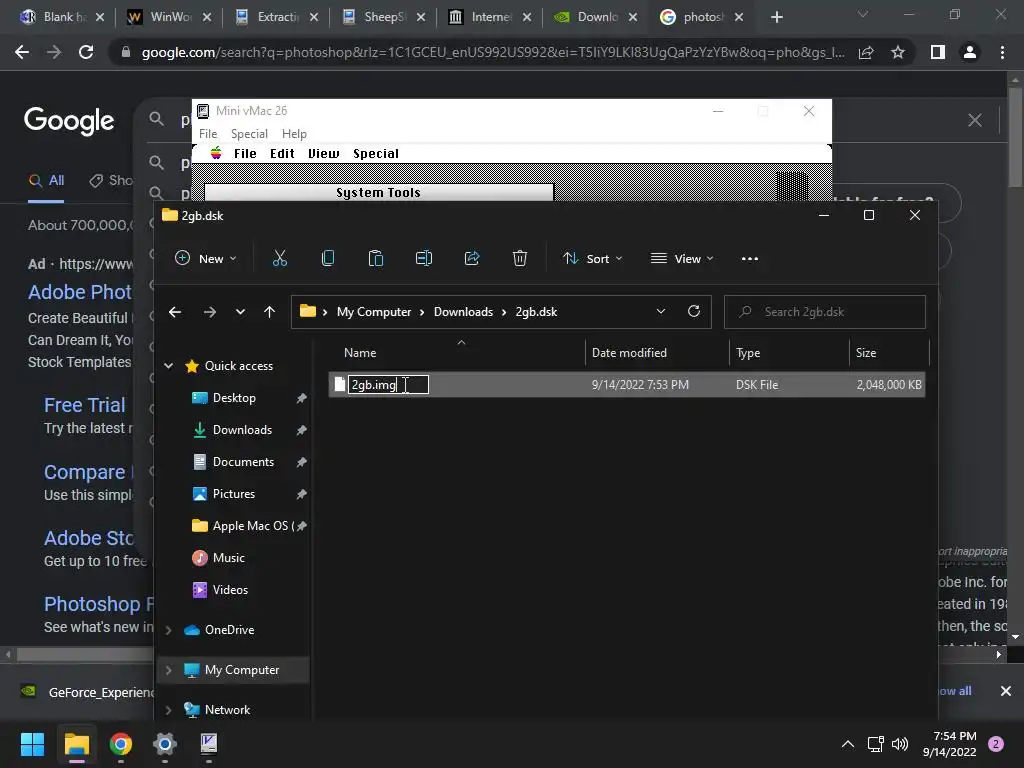Sort files by Type column header
Screen dimensions: 1024x768
pos(748,353)
